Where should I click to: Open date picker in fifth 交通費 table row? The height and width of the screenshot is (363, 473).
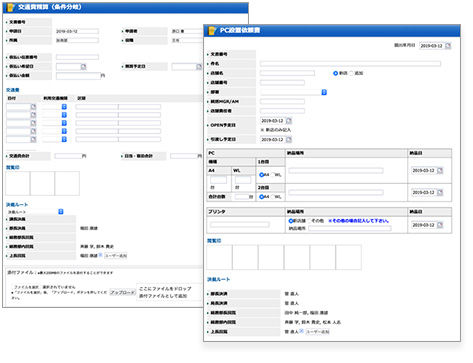click(x=33, y=139)
